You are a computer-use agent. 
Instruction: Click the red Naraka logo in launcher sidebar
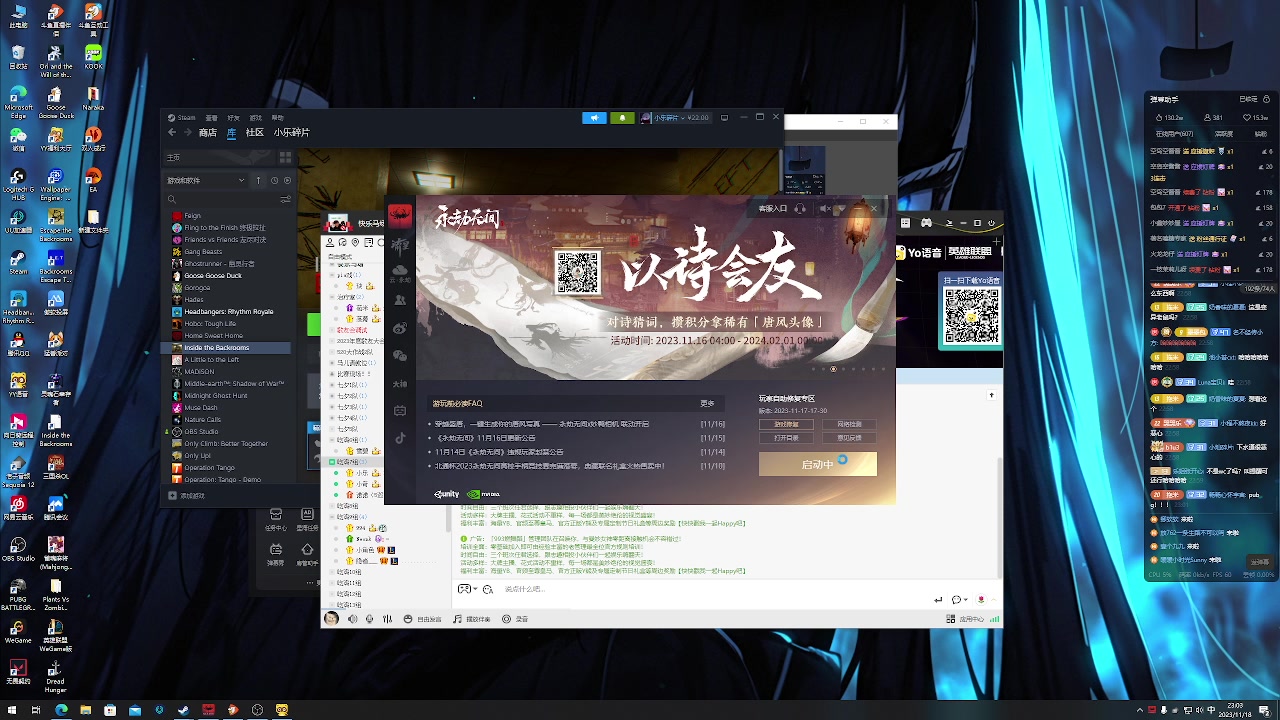pyautogui.click(x=400, y=216)
